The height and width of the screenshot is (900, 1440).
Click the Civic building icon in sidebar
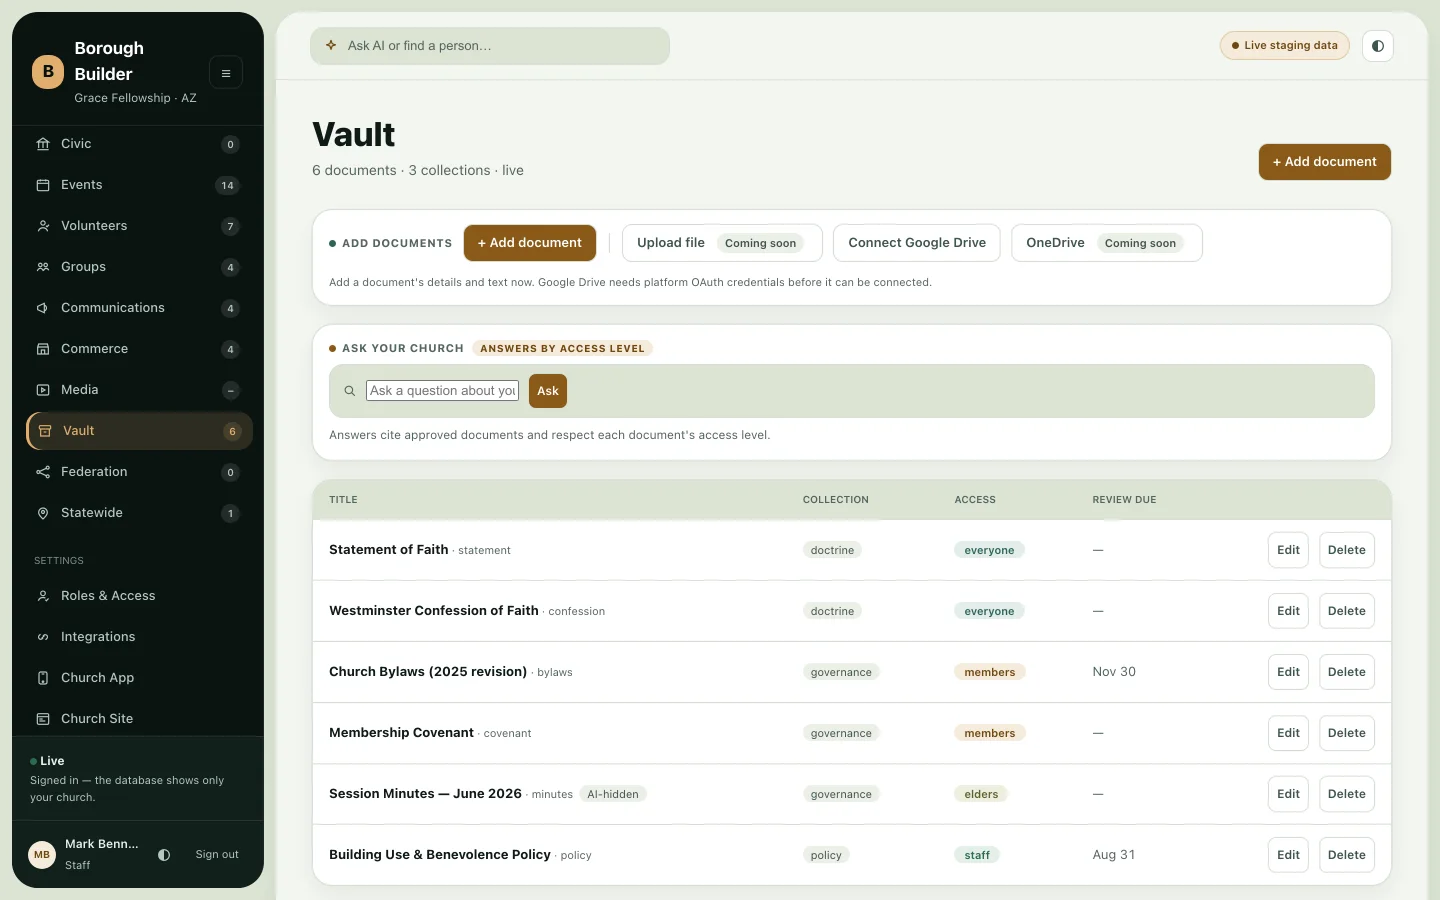click(43, 144)
